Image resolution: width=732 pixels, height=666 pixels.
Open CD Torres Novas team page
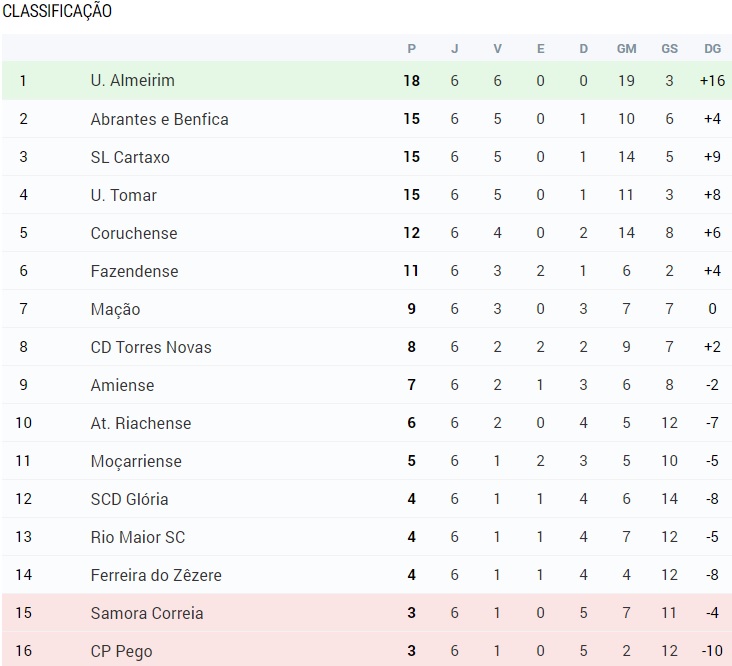click(x=151, y=347)
